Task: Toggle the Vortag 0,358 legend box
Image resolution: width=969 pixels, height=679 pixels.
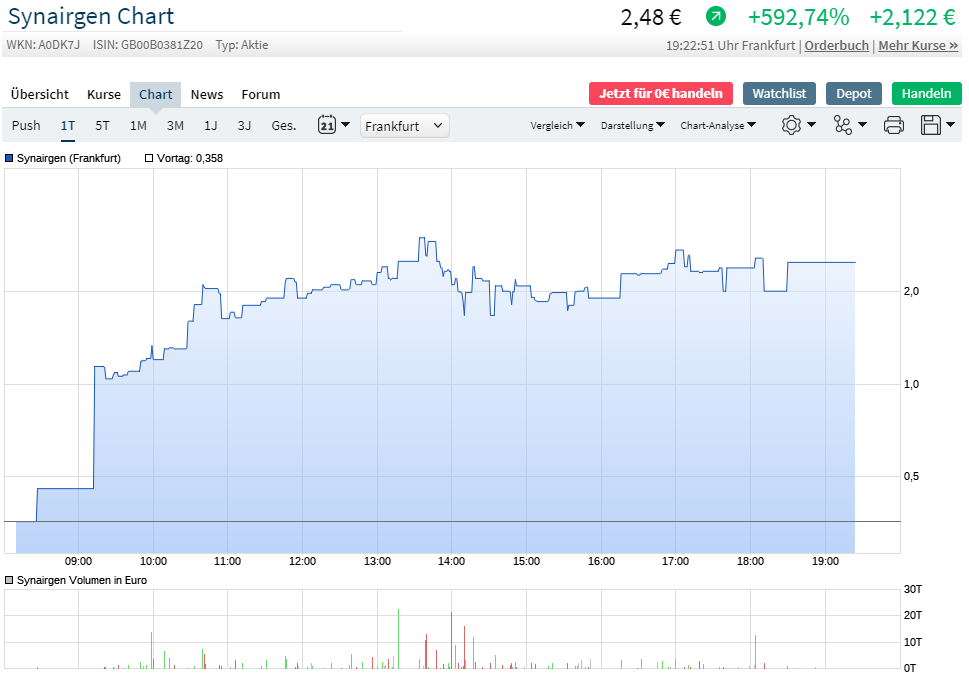Action: (x=149, y=158)
